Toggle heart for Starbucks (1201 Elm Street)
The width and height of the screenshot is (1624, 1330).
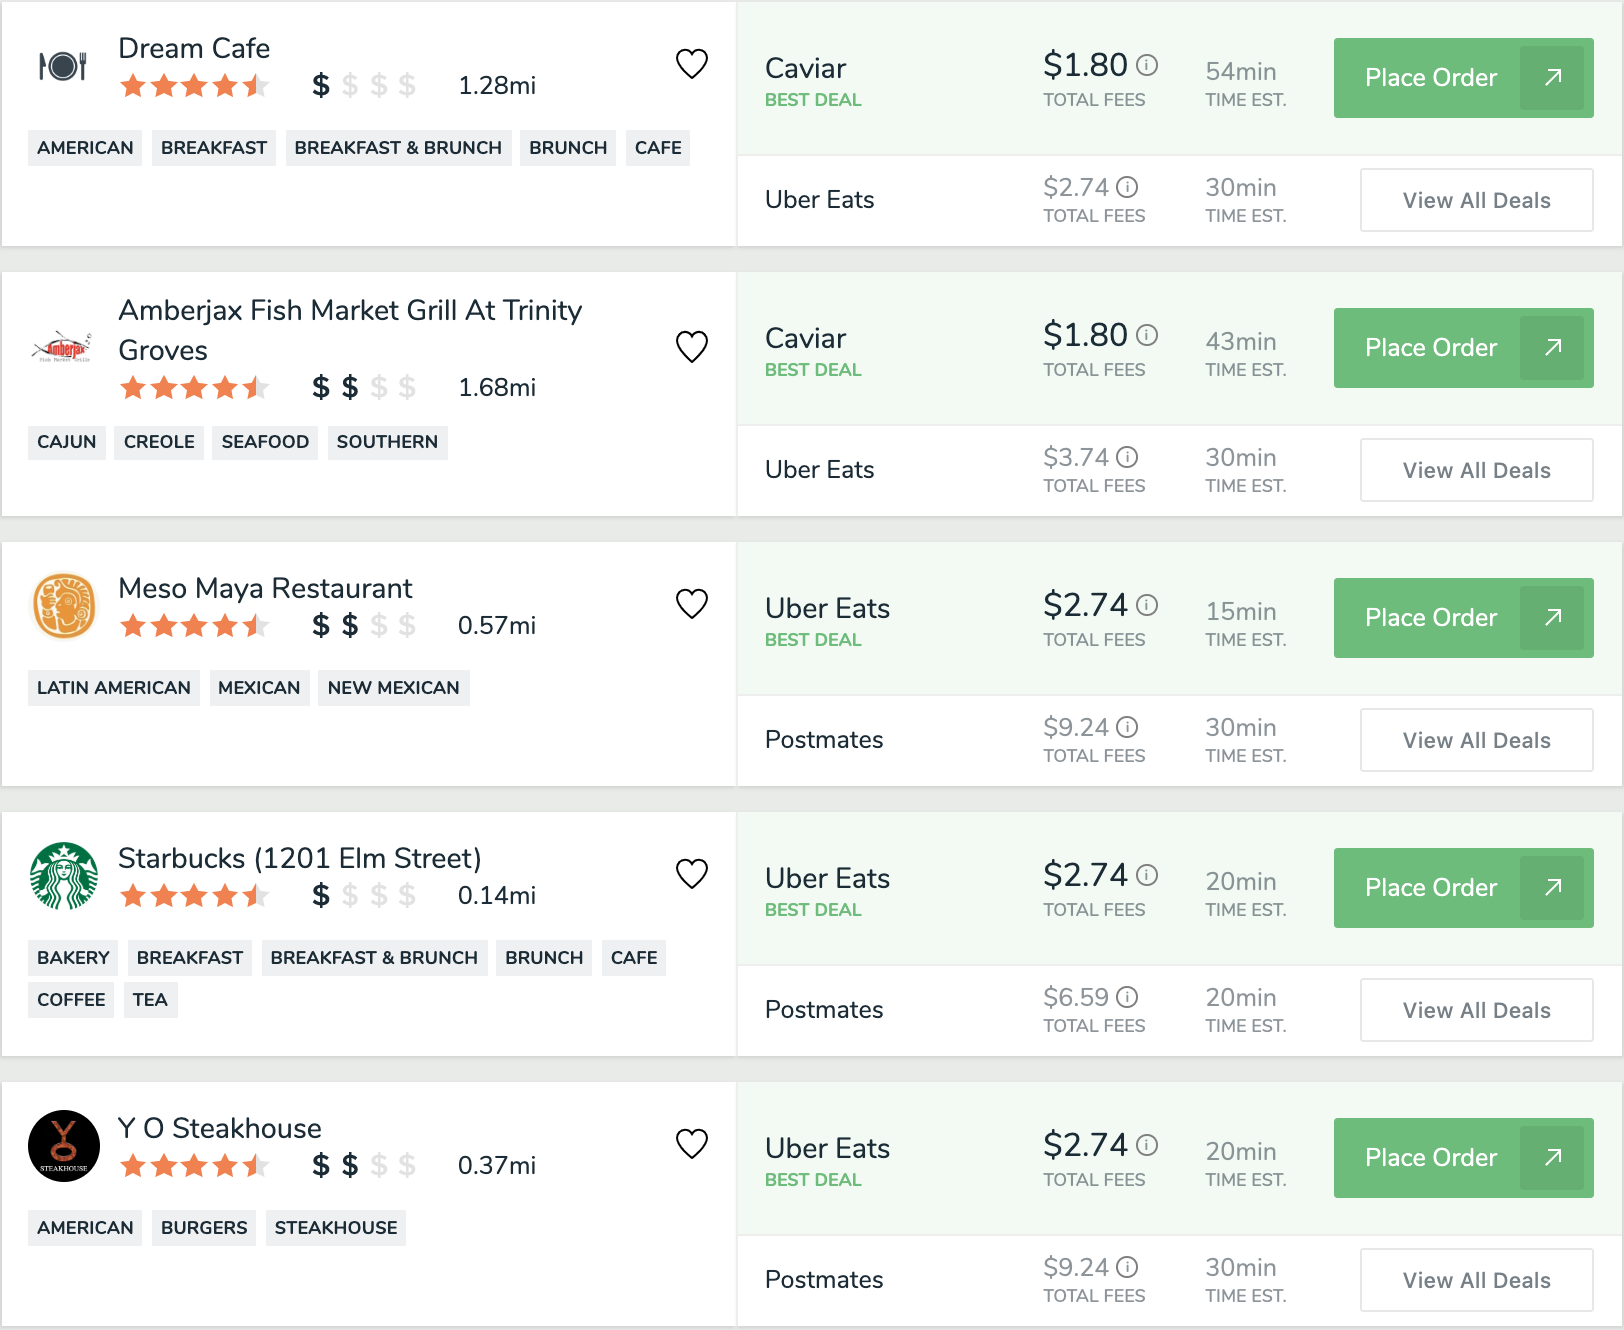coord(692,874)
